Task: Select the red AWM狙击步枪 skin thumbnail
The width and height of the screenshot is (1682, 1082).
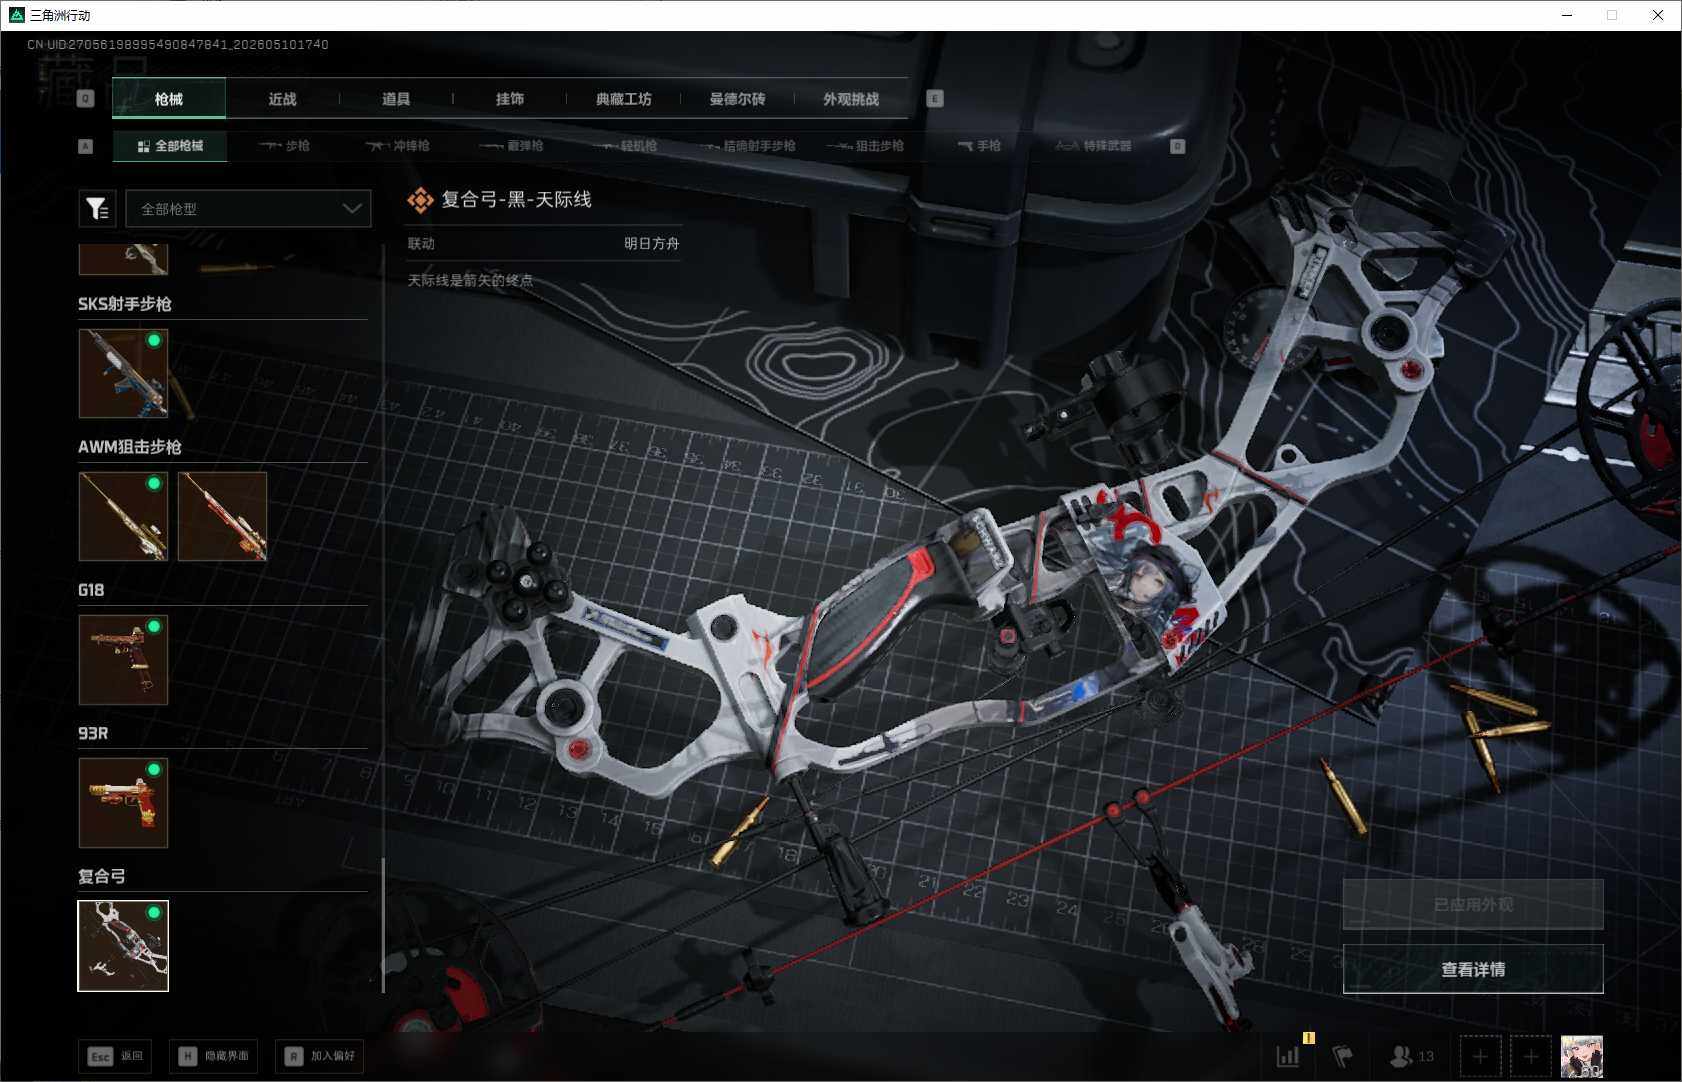Action: point(222,516)
